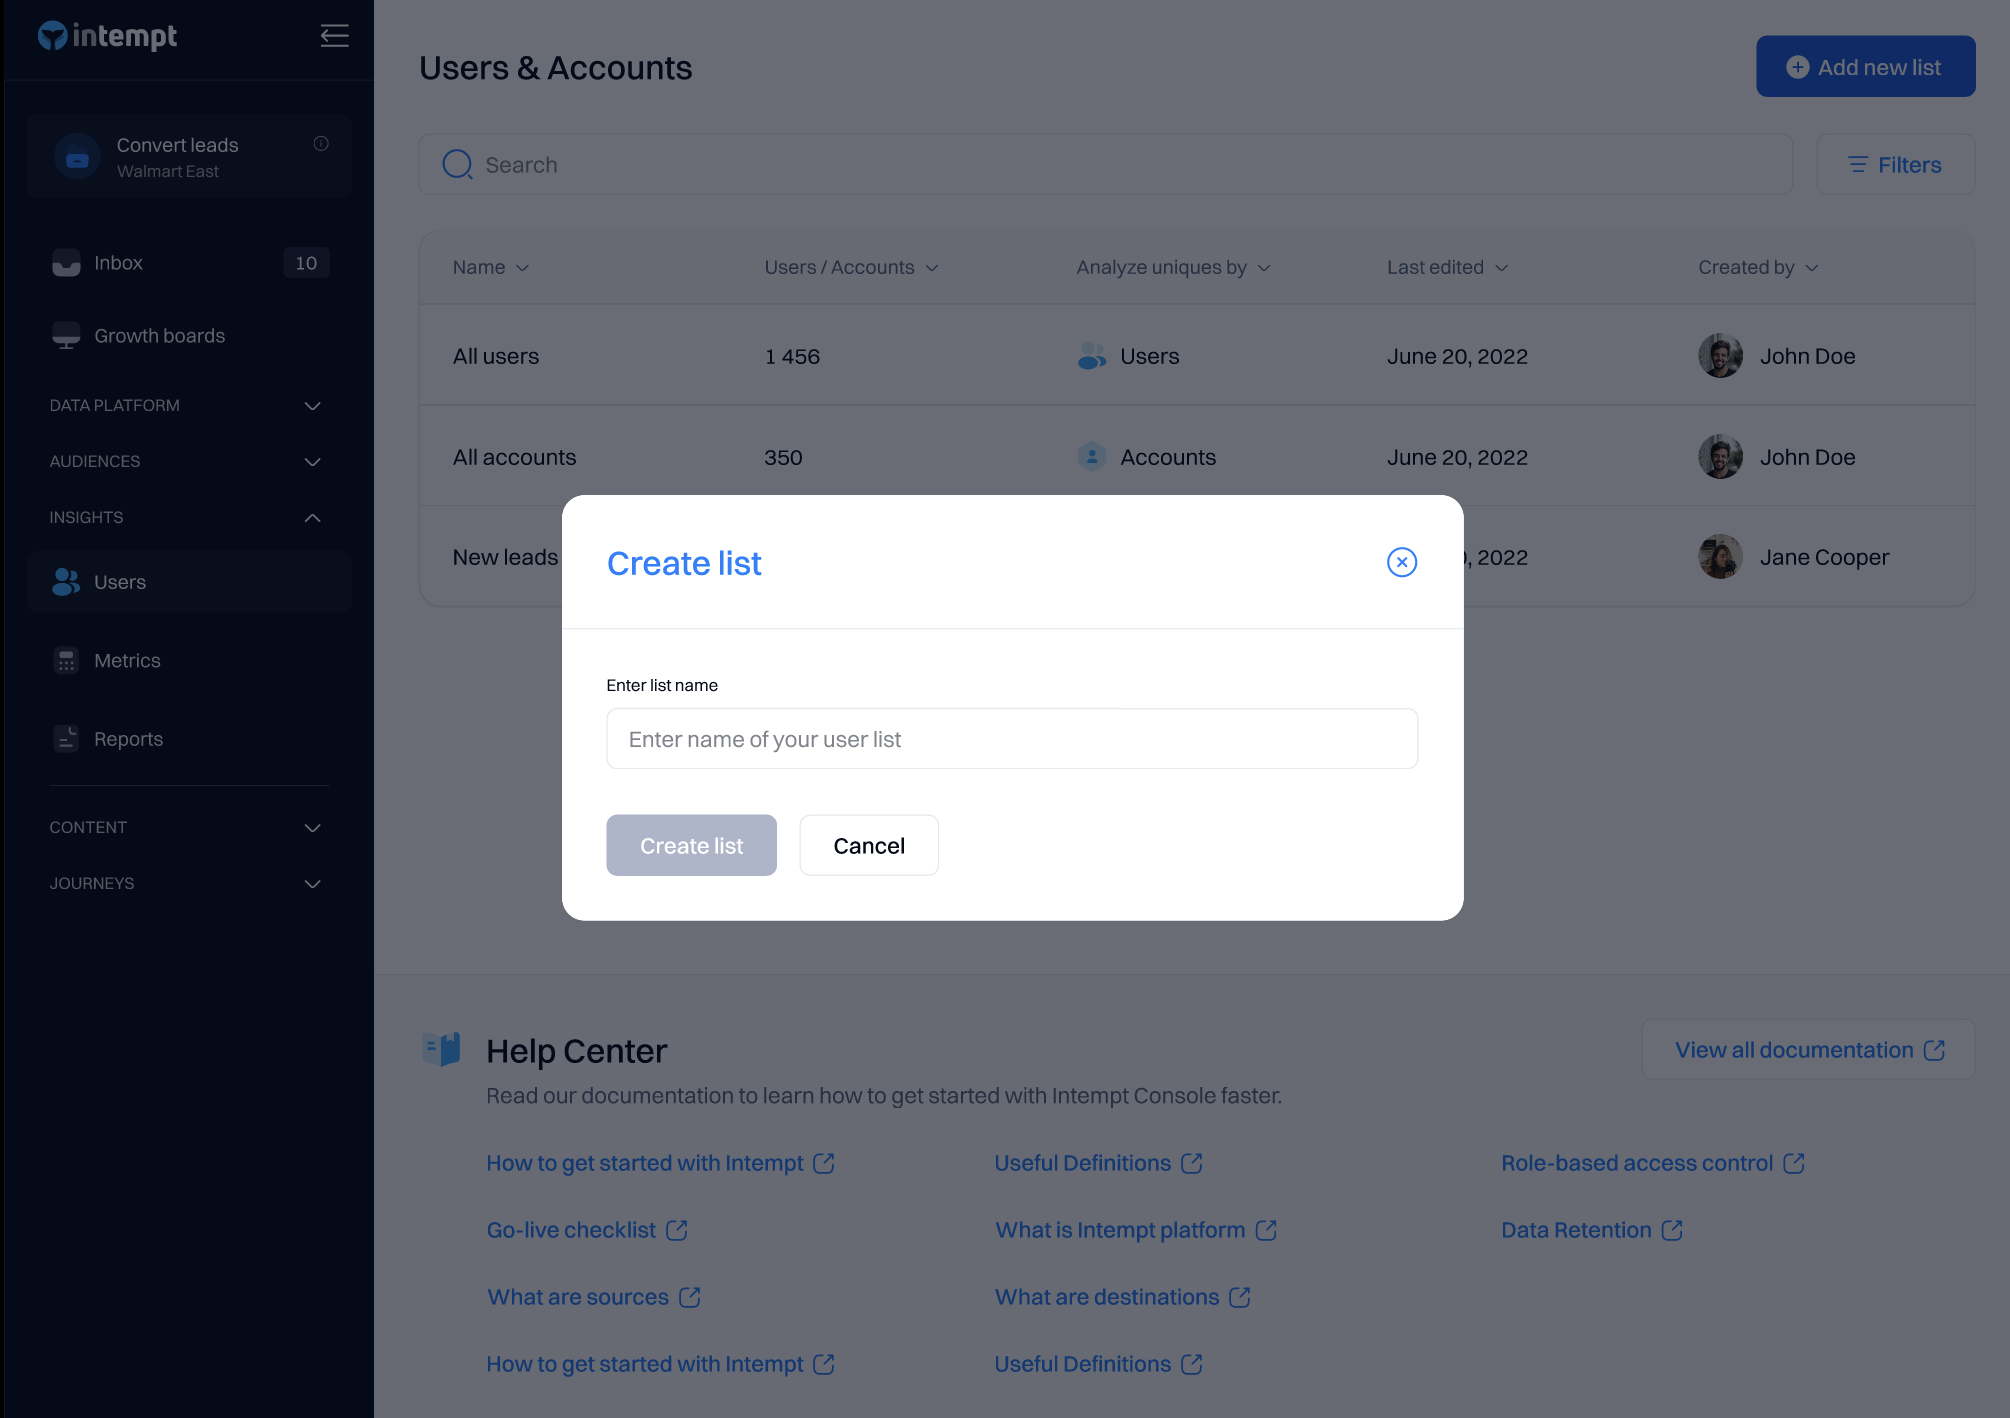This screenshot has width=2010, height=1418.
Task: Collapse the INSIGHTS section
Action: point(312,518)
